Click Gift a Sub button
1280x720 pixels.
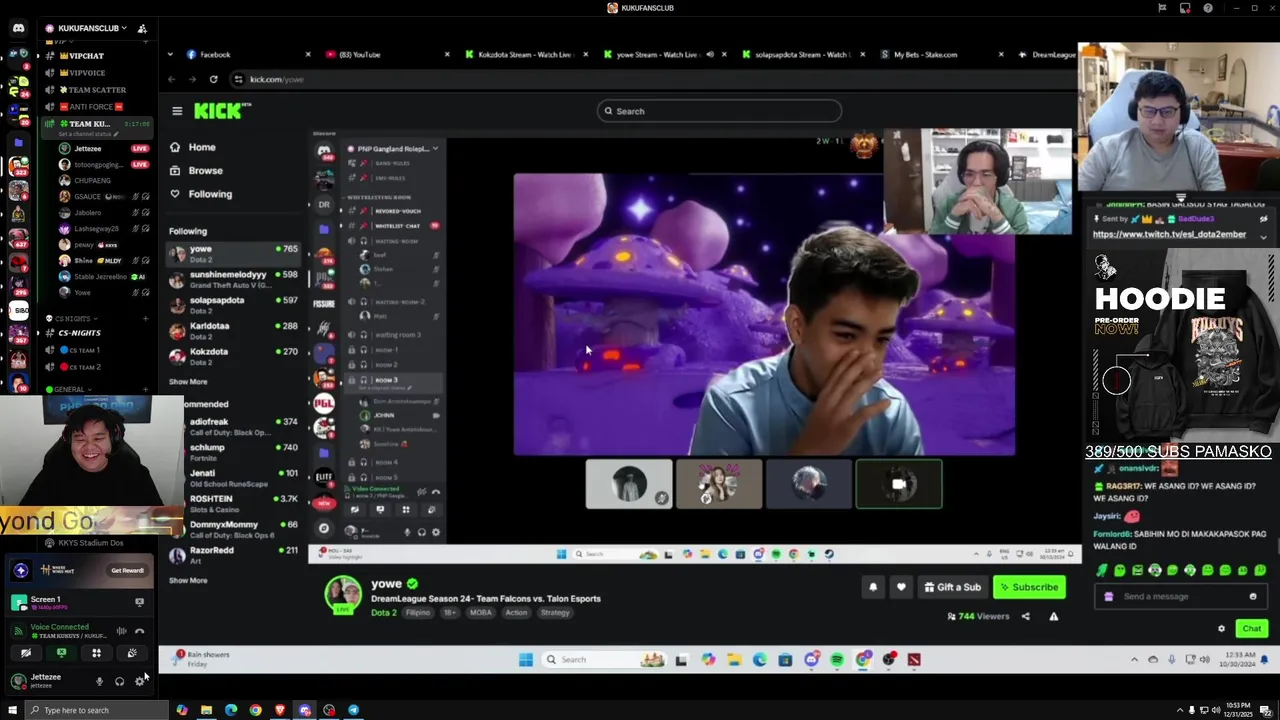point(952,587)
